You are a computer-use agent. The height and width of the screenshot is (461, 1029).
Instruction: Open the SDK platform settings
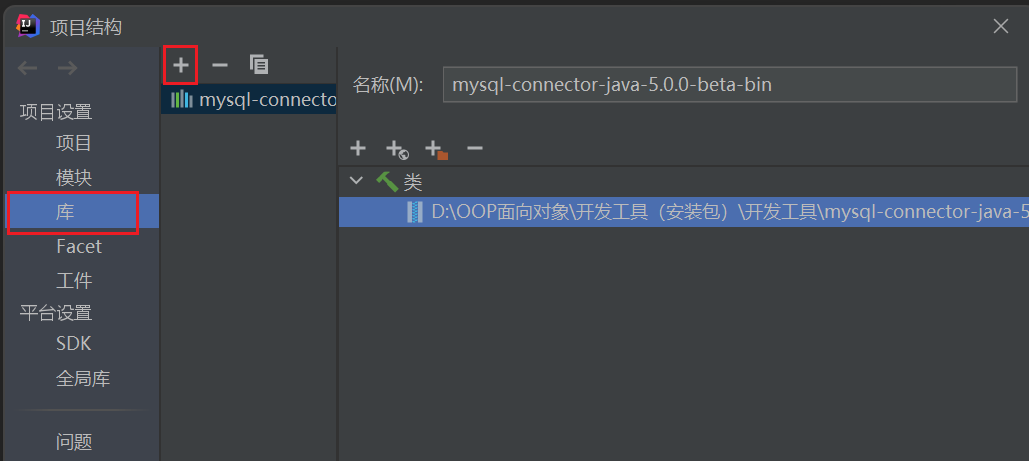pos(74,343)
